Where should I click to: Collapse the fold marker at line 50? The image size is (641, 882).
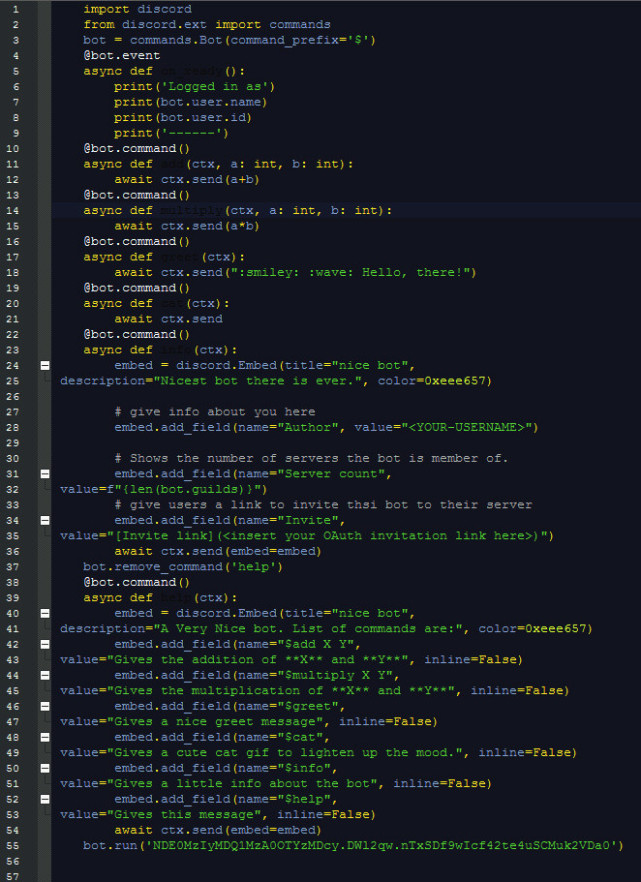tap(45, 768)
